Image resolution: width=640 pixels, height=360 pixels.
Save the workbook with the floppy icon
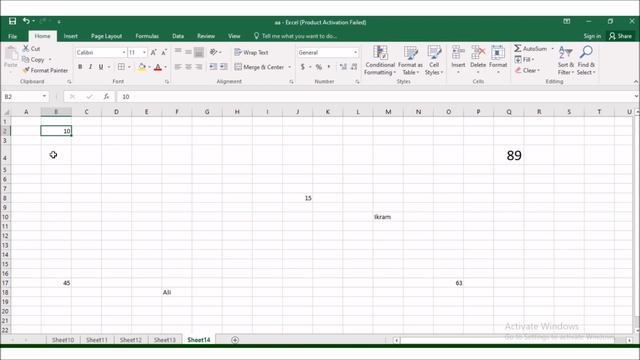12,21
